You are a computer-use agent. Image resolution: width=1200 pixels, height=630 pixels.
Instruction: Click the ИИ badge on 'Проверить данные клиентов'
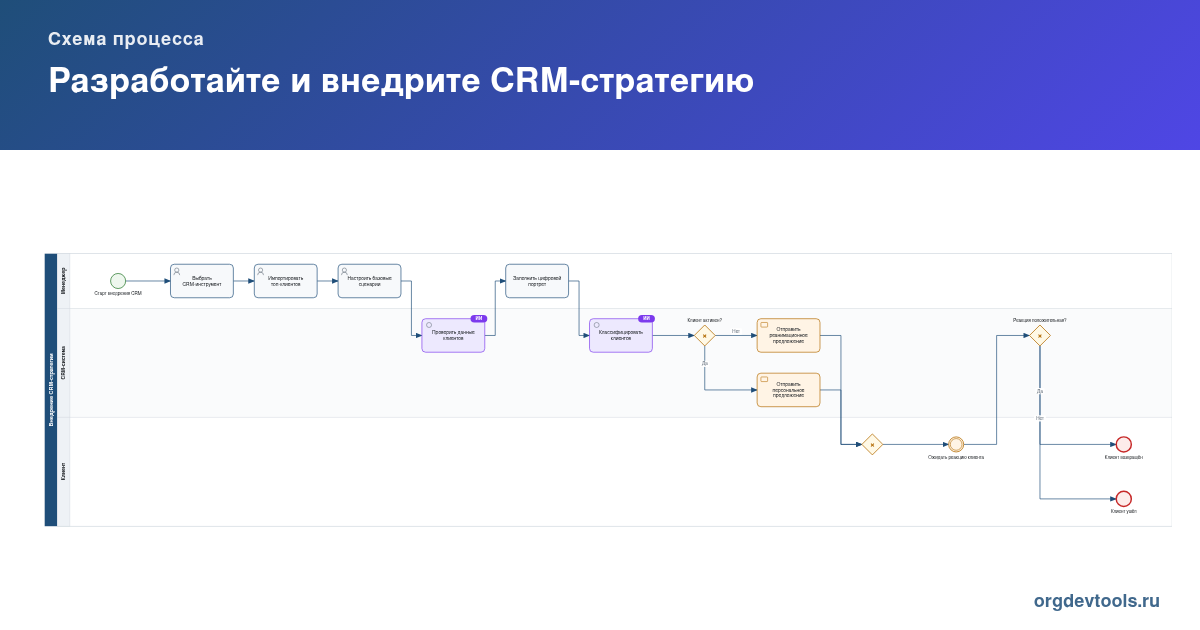pos(479,318)
